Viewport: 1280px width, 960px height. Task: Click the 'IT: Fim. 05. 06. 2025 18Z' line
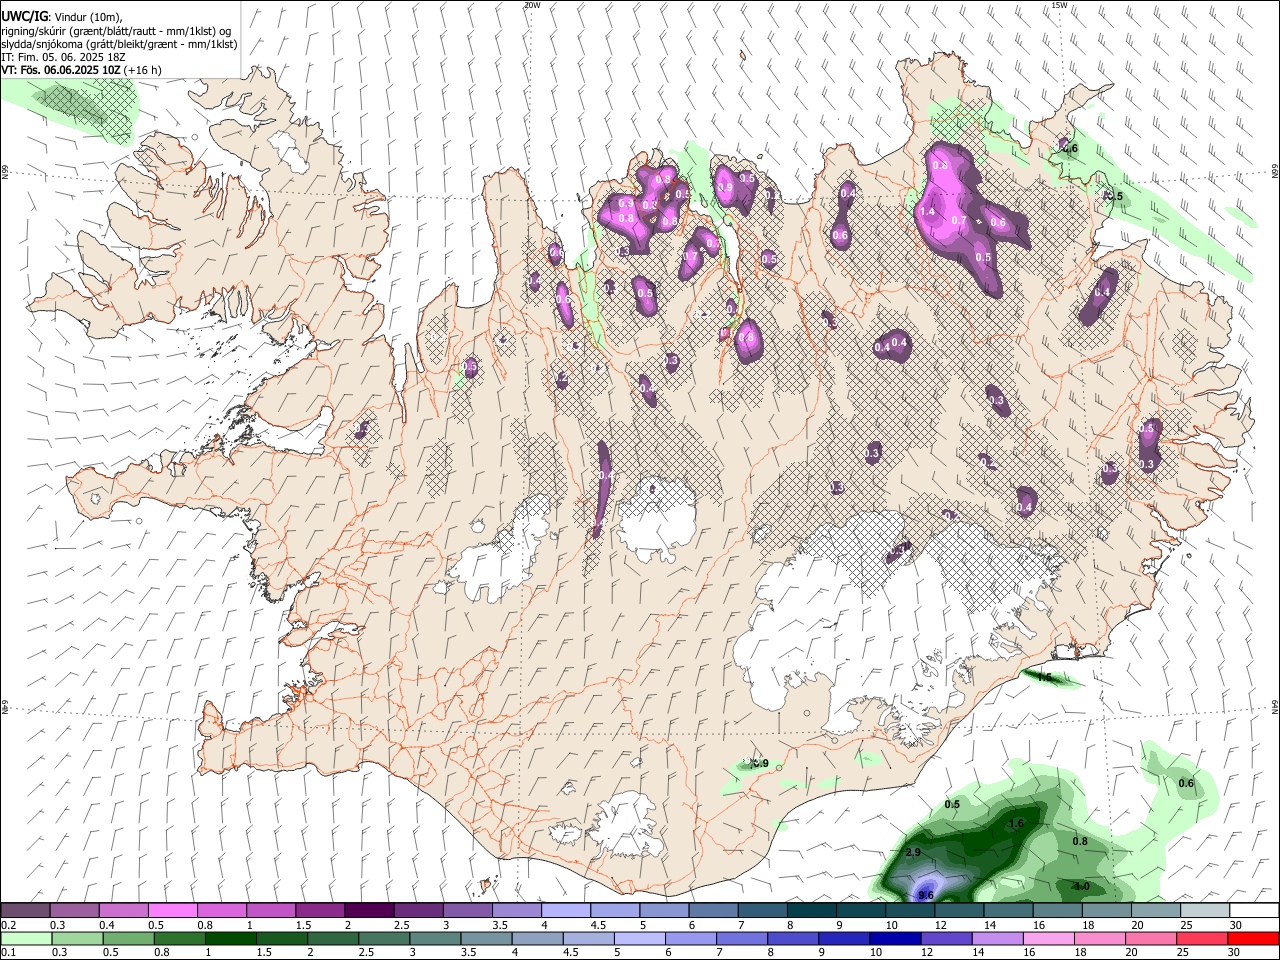[63, 57]
